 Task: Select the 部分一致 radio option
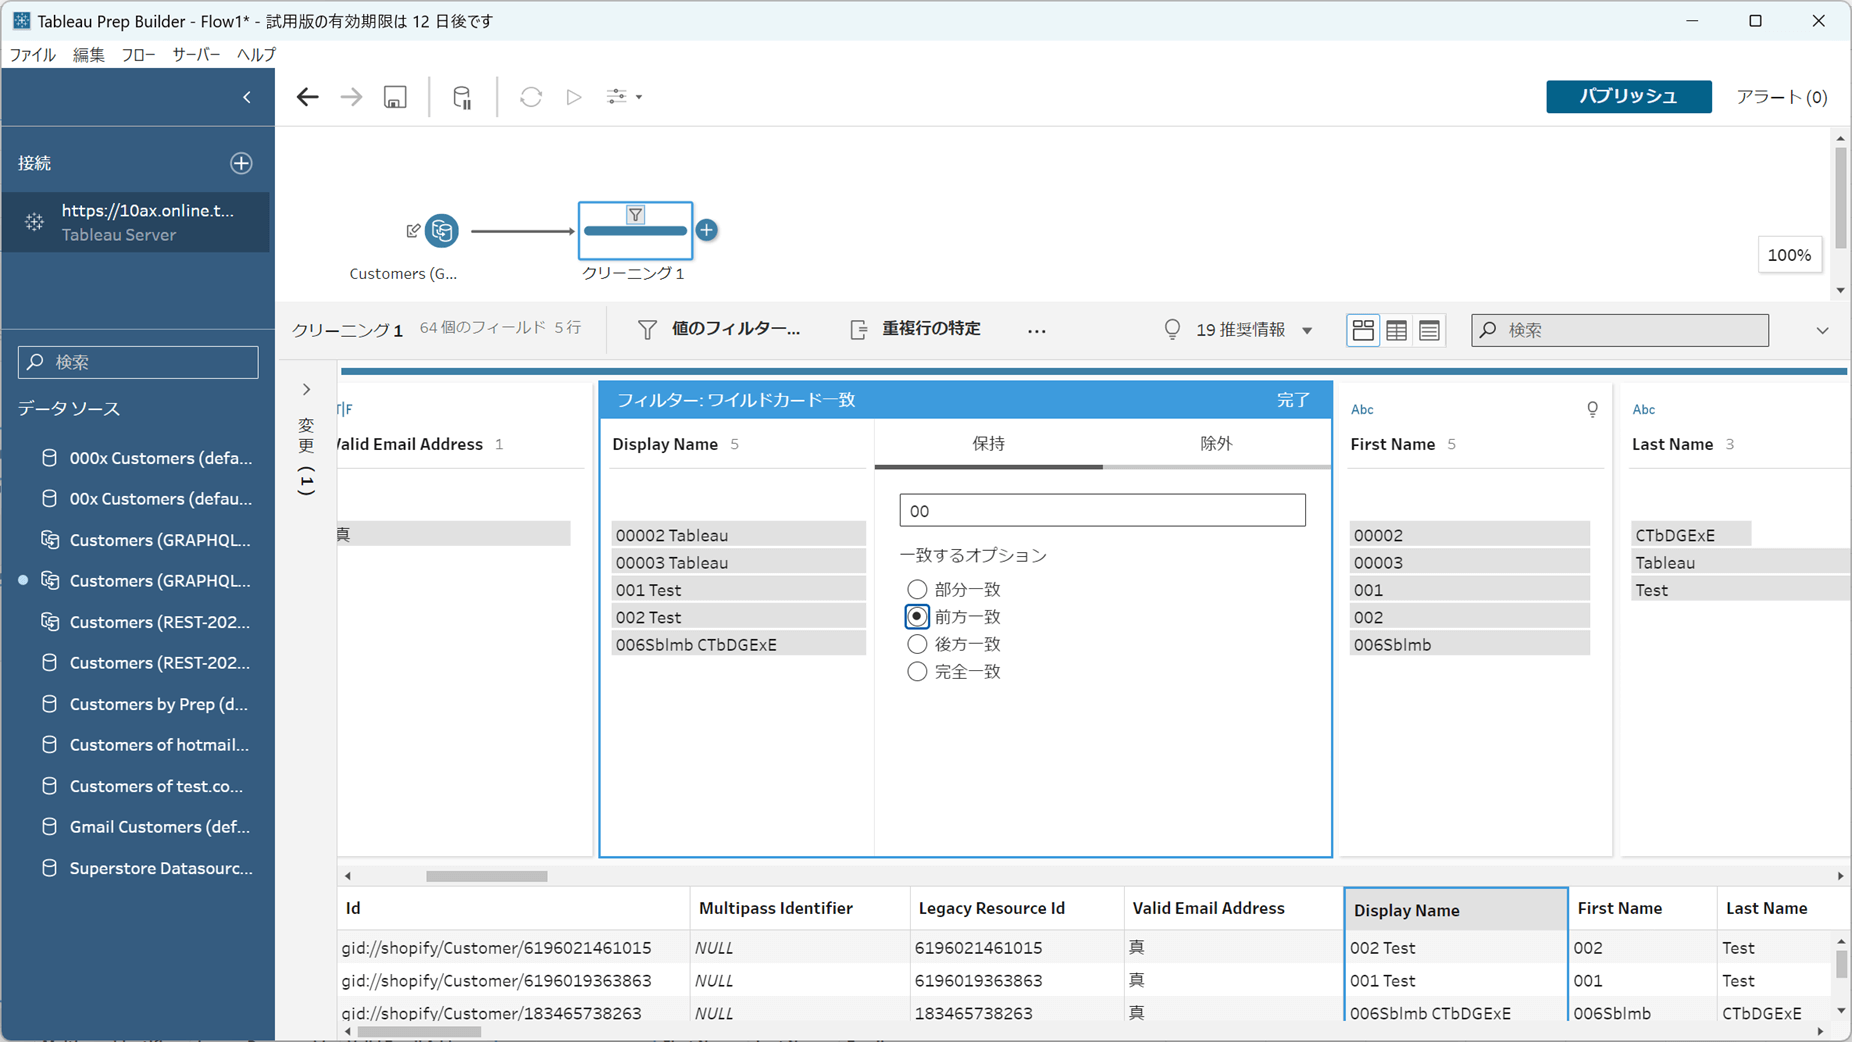[917, 589]
